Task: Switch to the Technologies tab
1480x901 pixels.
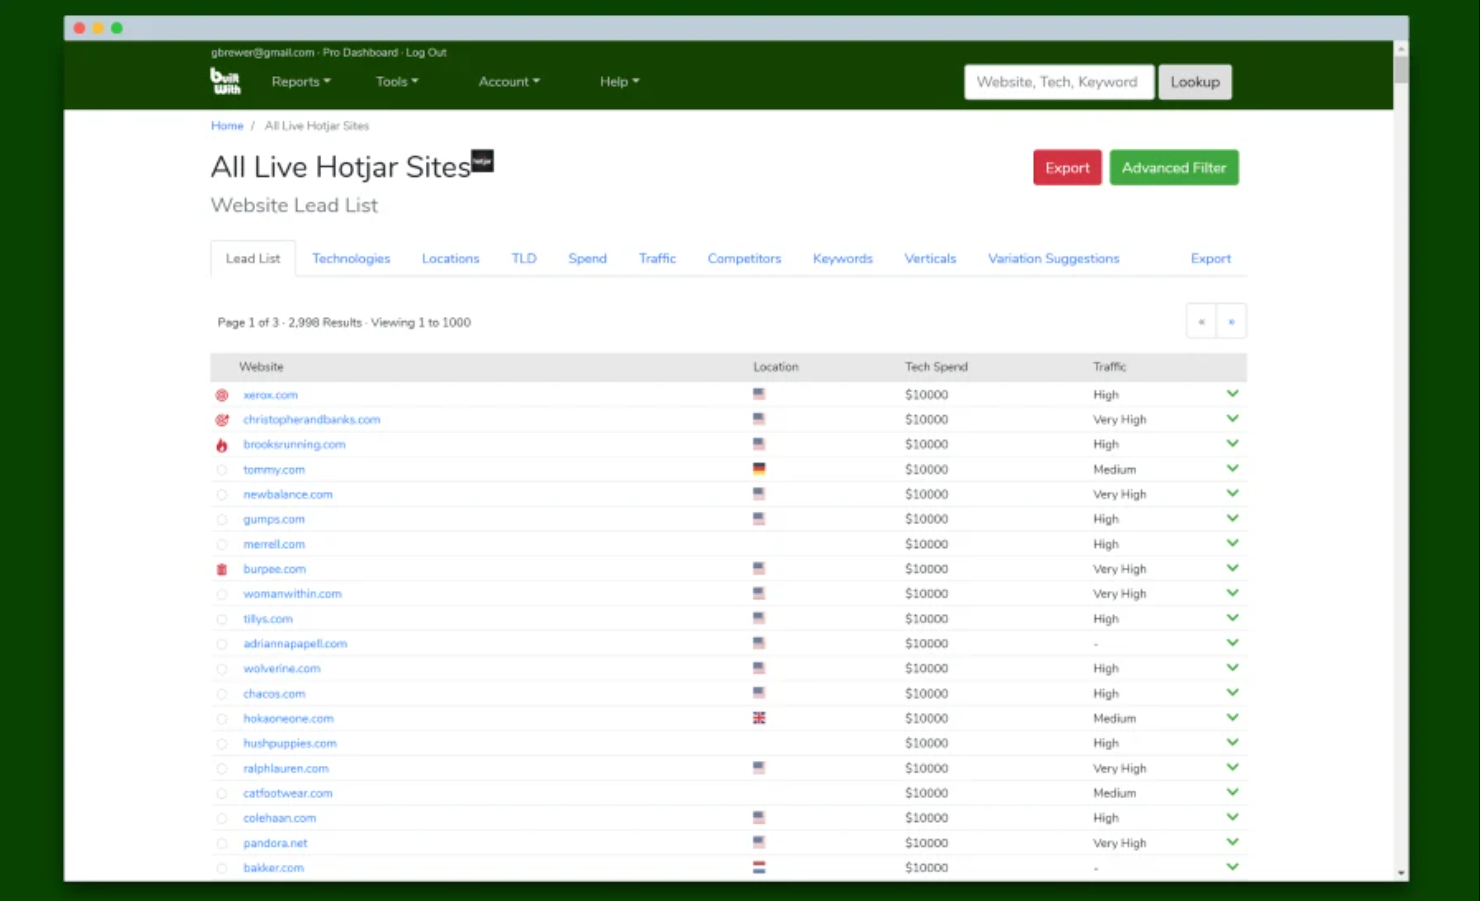Action: pos(351,258)
